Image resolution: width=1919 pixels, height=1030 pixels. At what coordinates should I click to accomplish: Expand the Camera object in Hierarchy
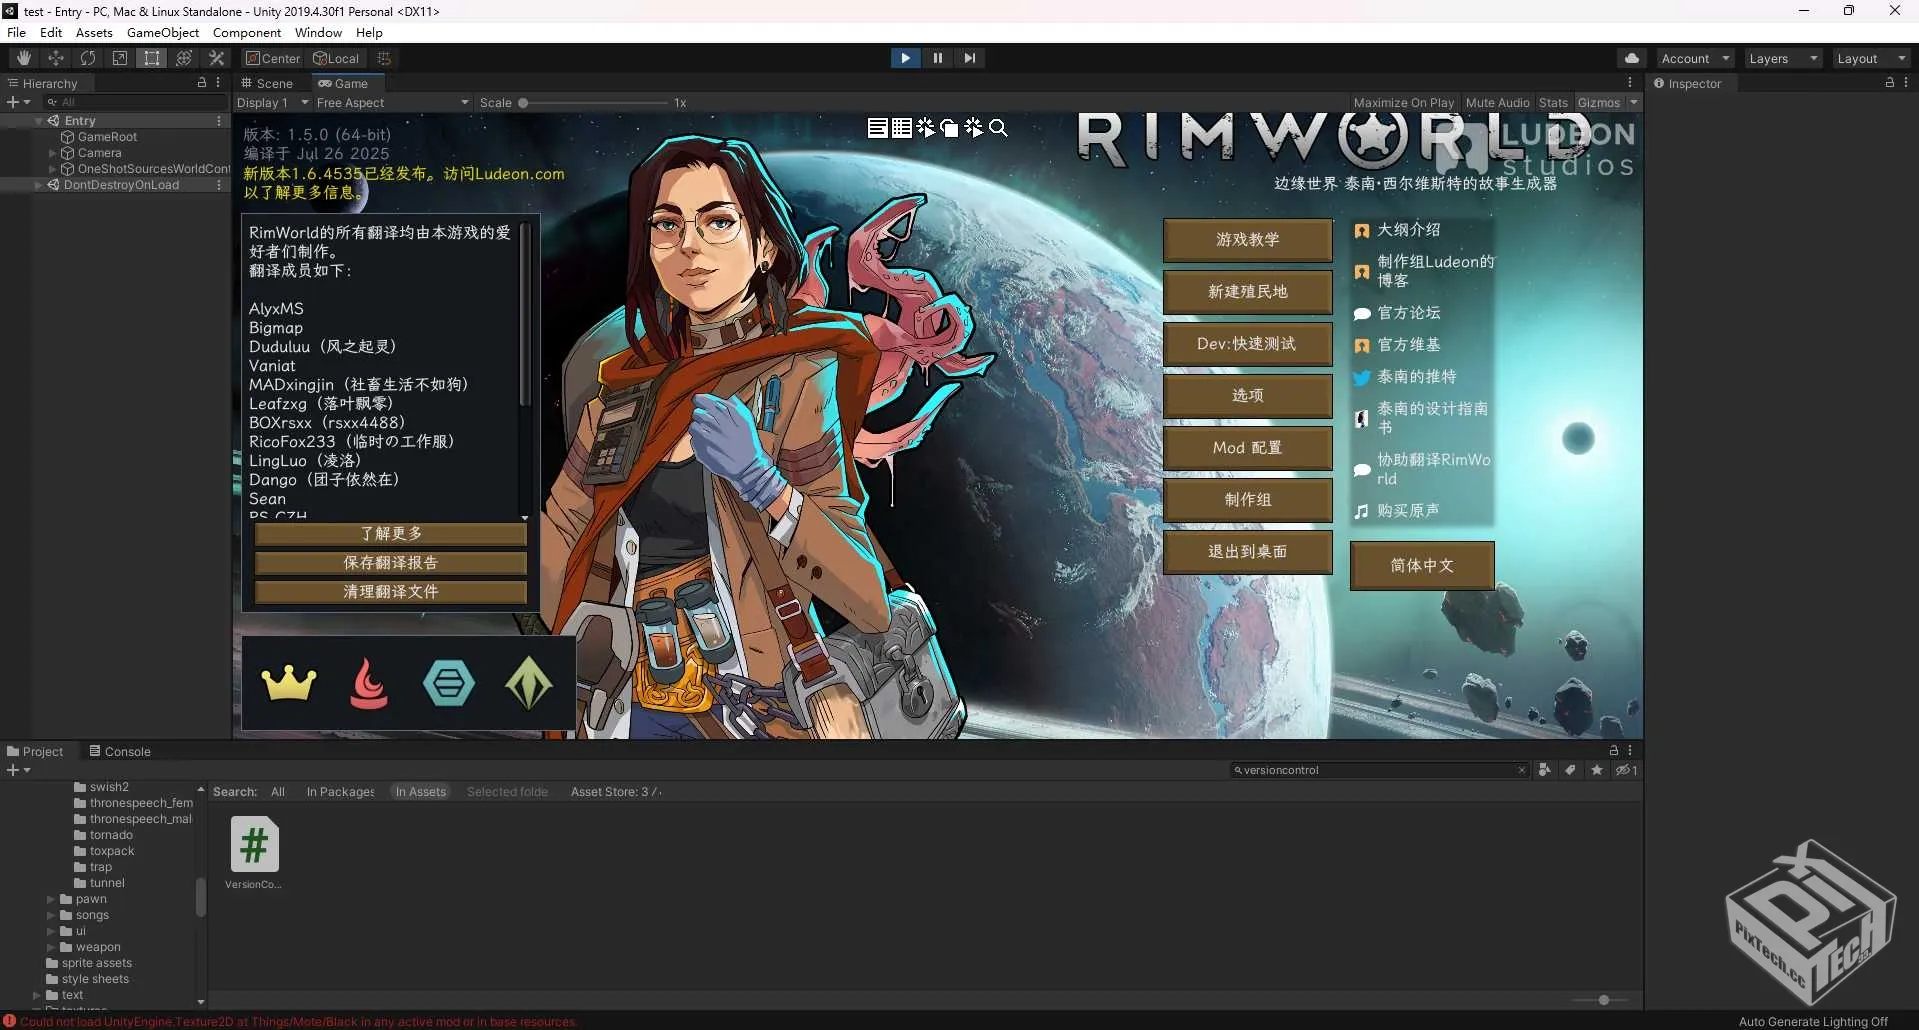pos(52,153)
